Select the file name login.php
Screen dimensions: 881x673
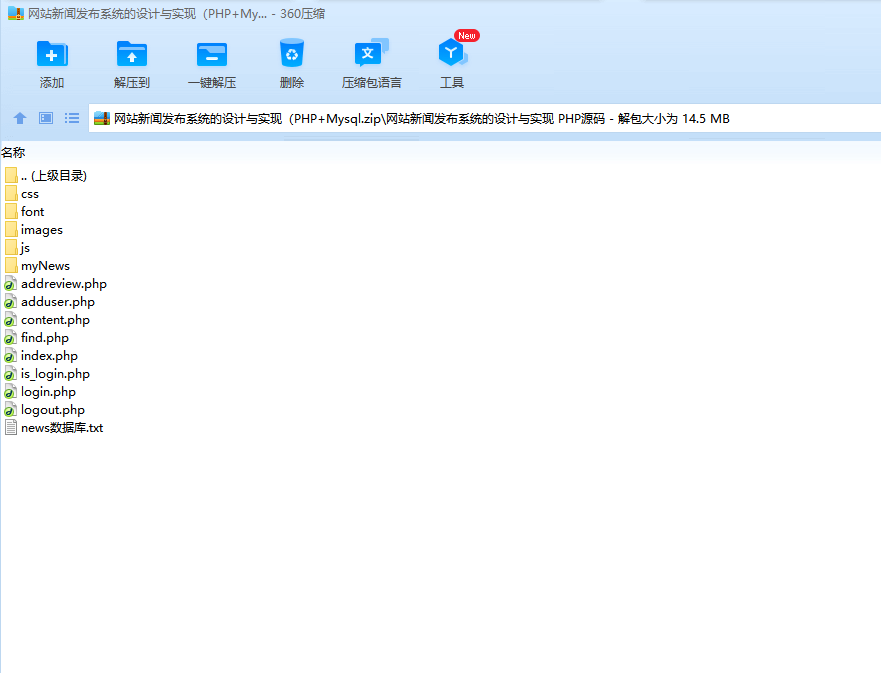click(x=48, y=392)
